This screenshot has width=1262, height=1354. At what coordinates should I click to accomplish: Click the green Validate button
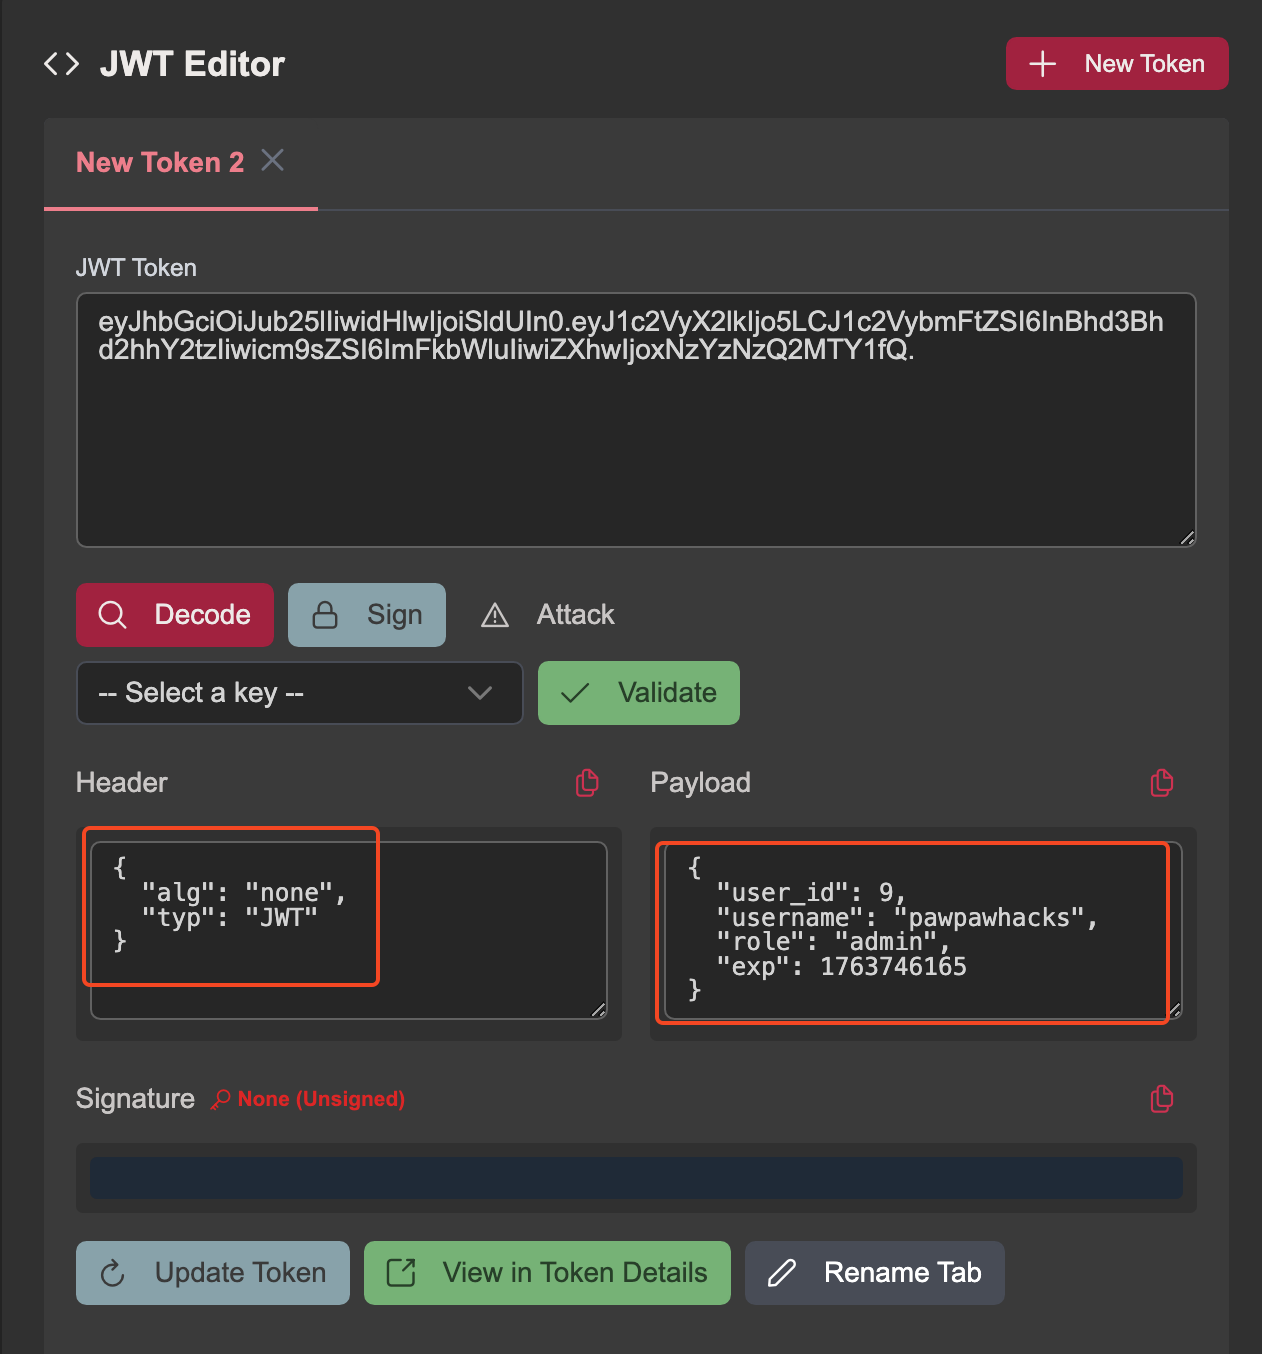pyautogui.click(x=638, y=693)
